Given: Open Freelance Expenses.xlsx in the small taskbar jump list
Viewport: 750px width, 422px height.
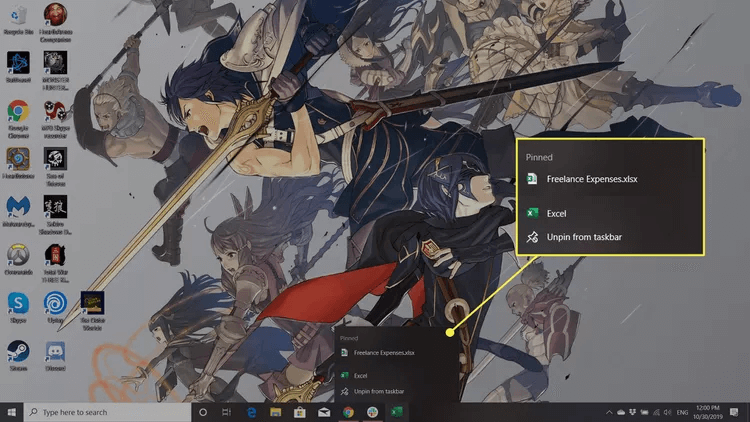Looking at the screenshot, I should [378, 353].
